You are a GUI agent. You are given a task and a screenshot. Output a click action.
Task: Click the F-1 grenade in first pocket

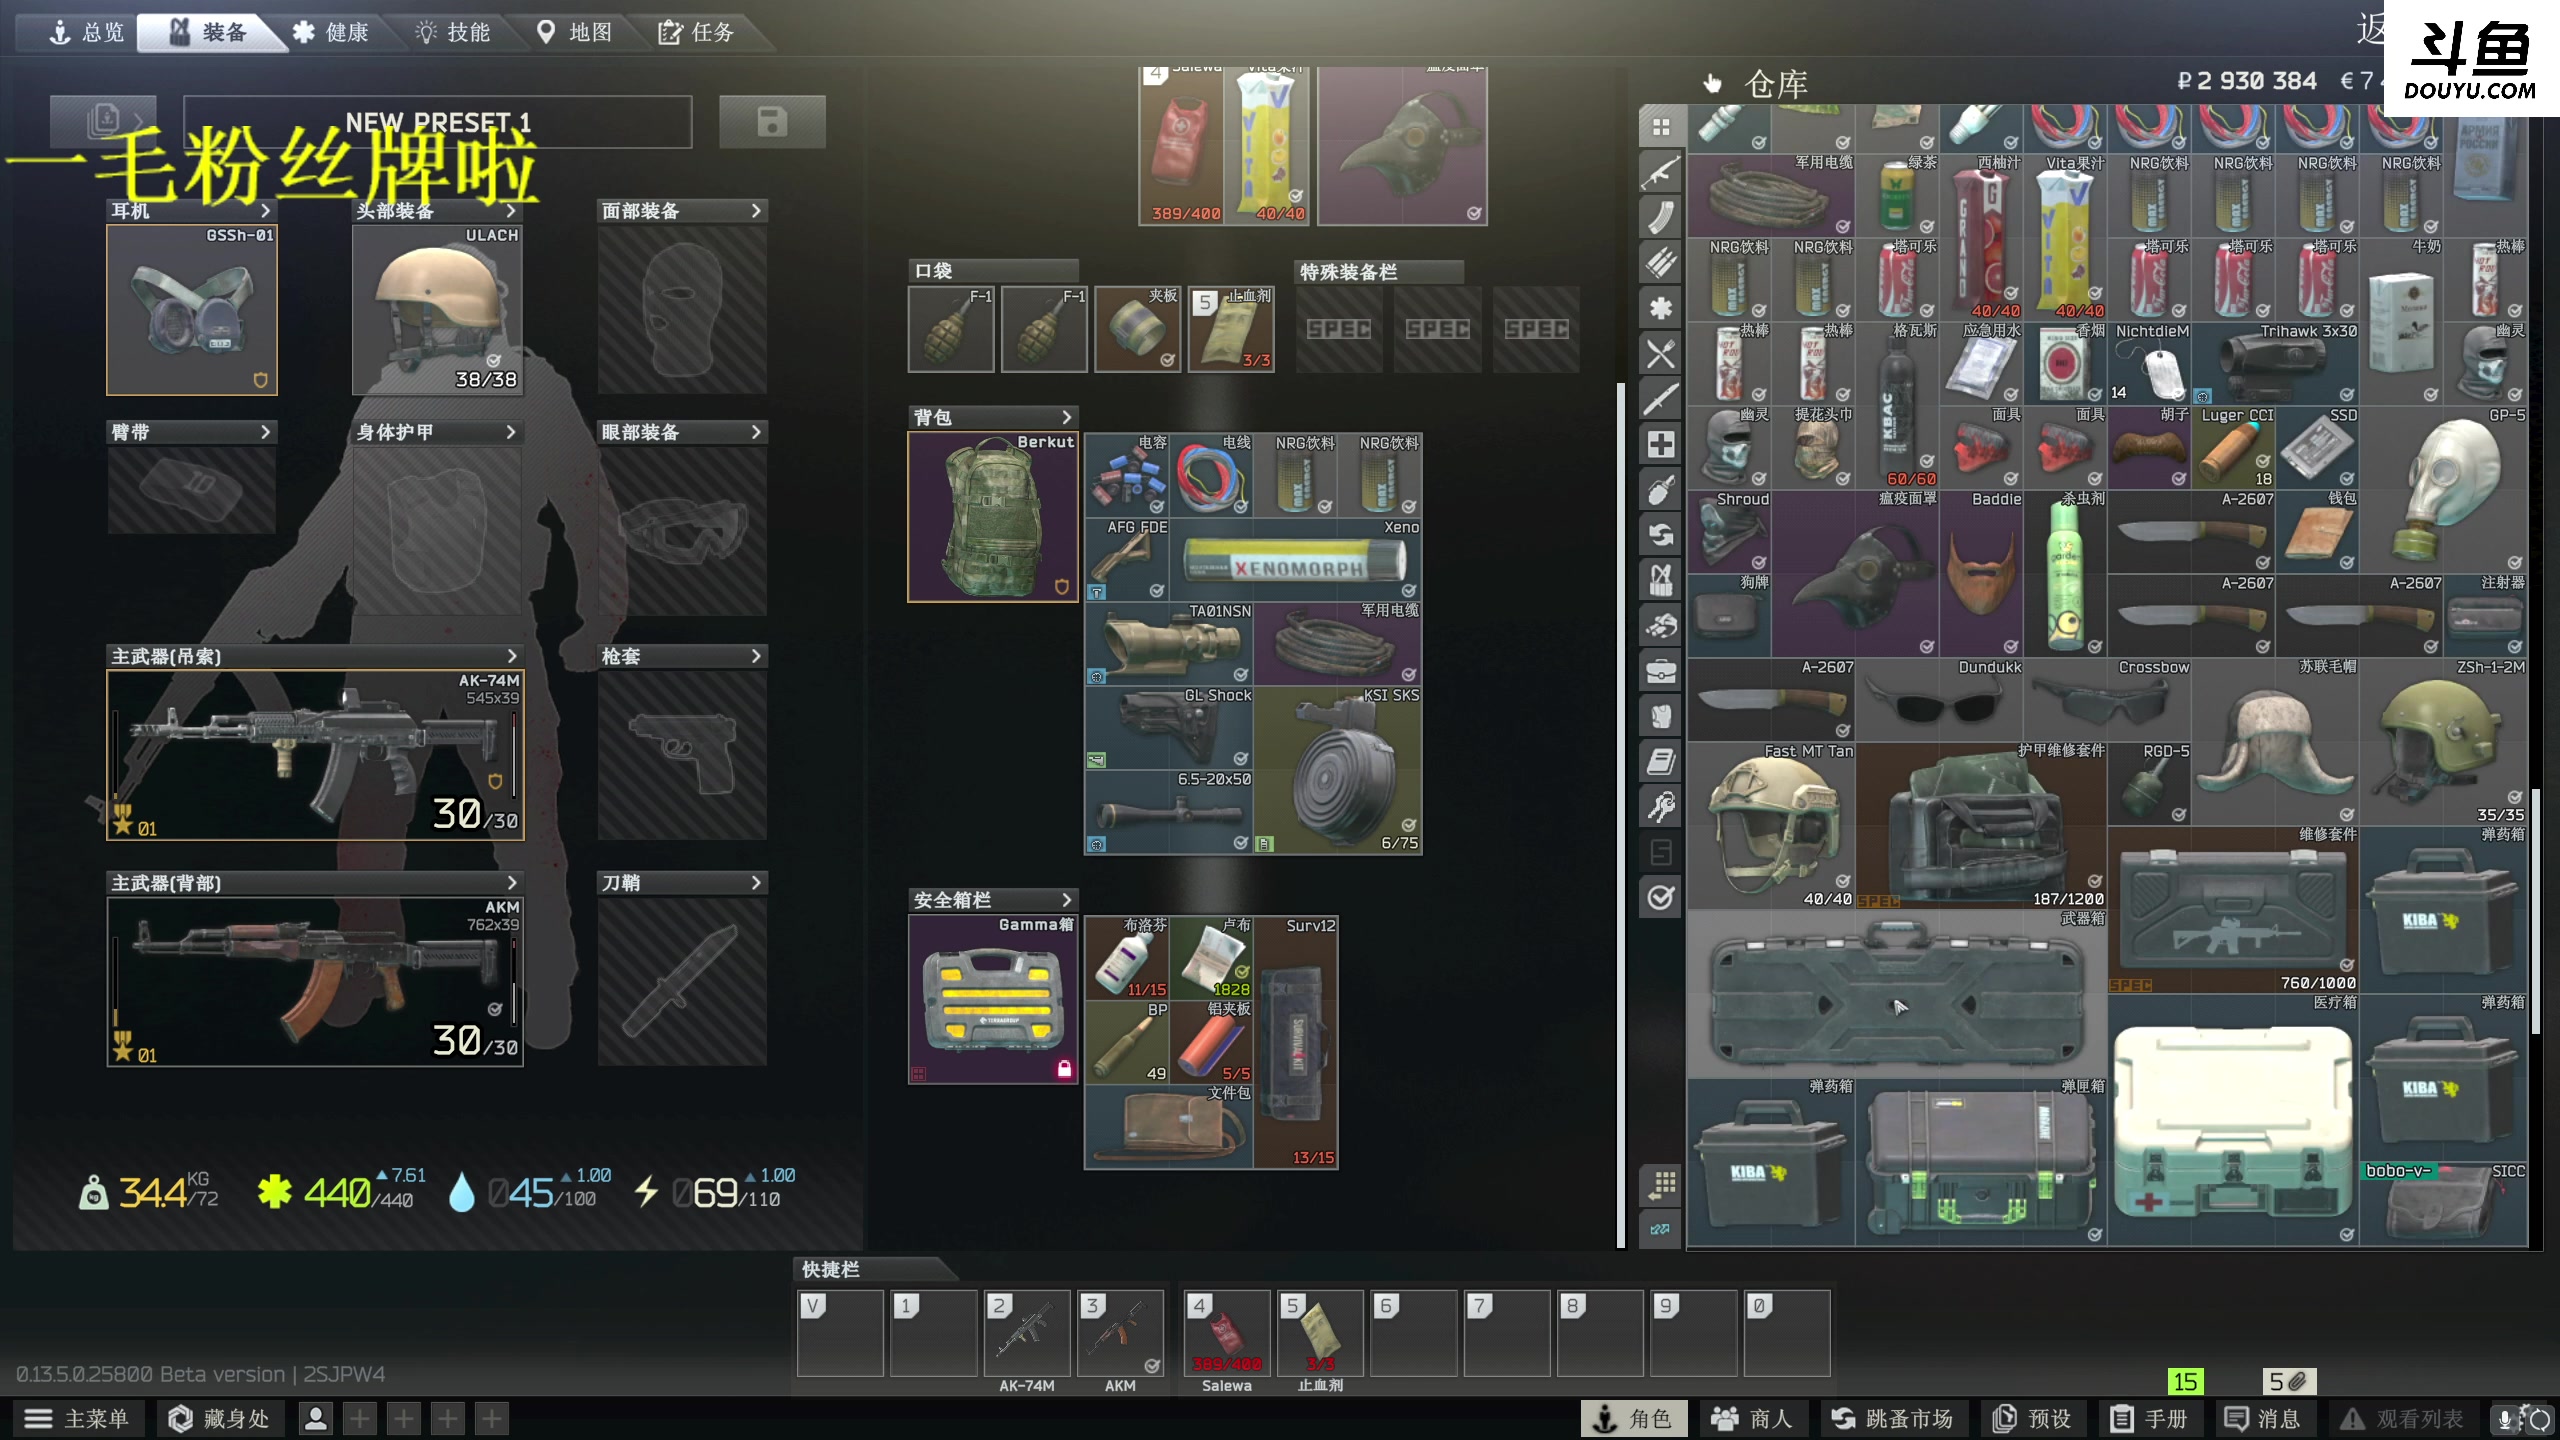click(x=951, y=329)
